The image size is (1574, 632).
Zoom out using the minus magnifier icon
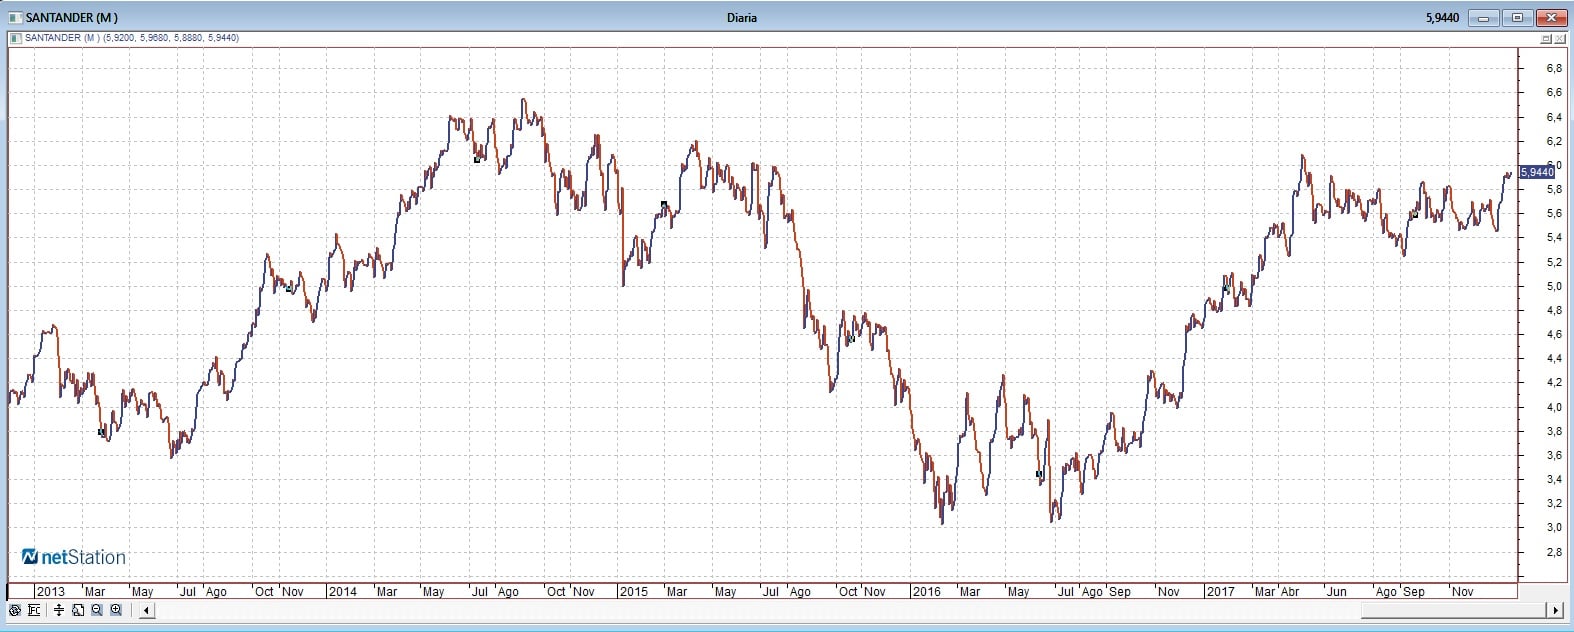(x=97, y=610)
